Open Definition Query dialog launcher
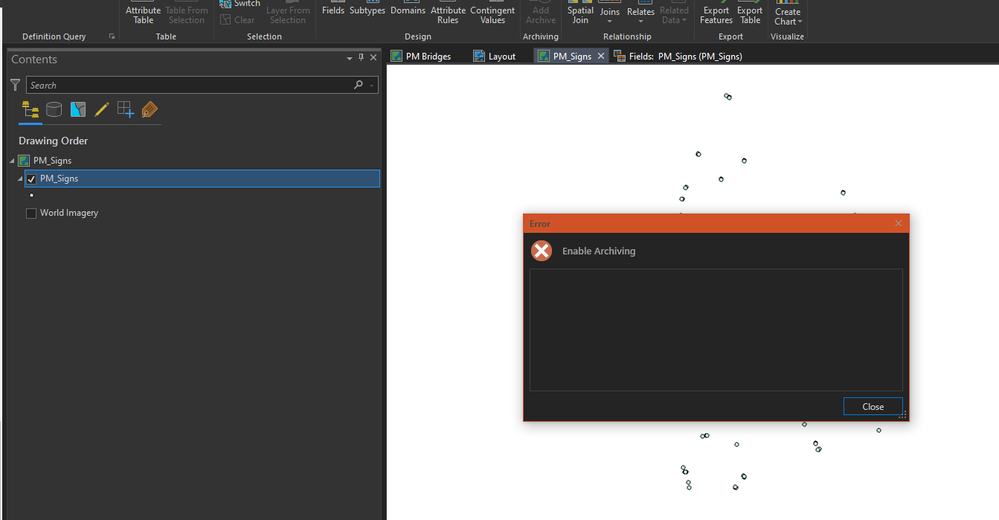This screenshot has height=520, width=999. tap(111, 36)
